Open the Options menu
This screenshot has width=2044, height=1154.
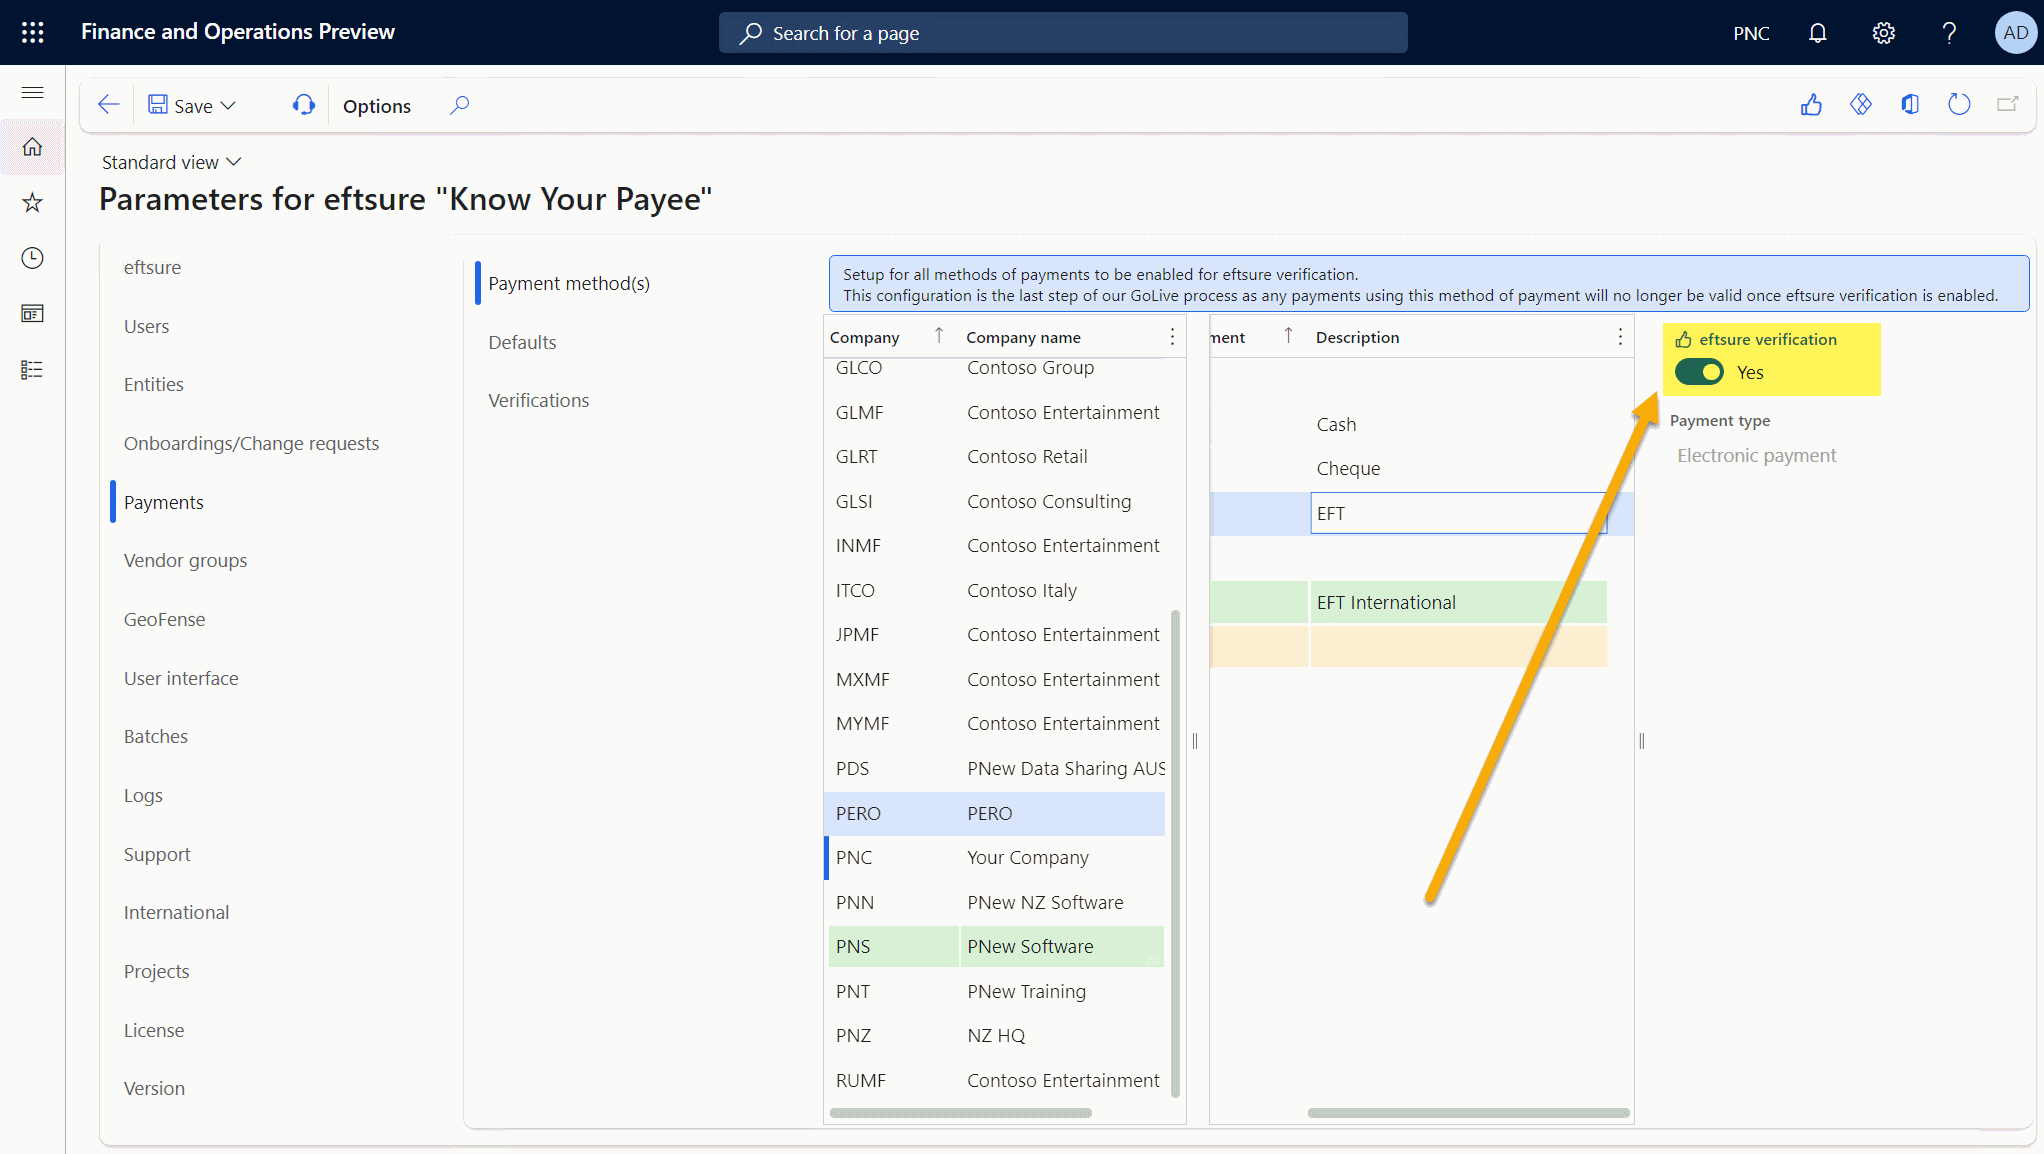coord(377,106)
